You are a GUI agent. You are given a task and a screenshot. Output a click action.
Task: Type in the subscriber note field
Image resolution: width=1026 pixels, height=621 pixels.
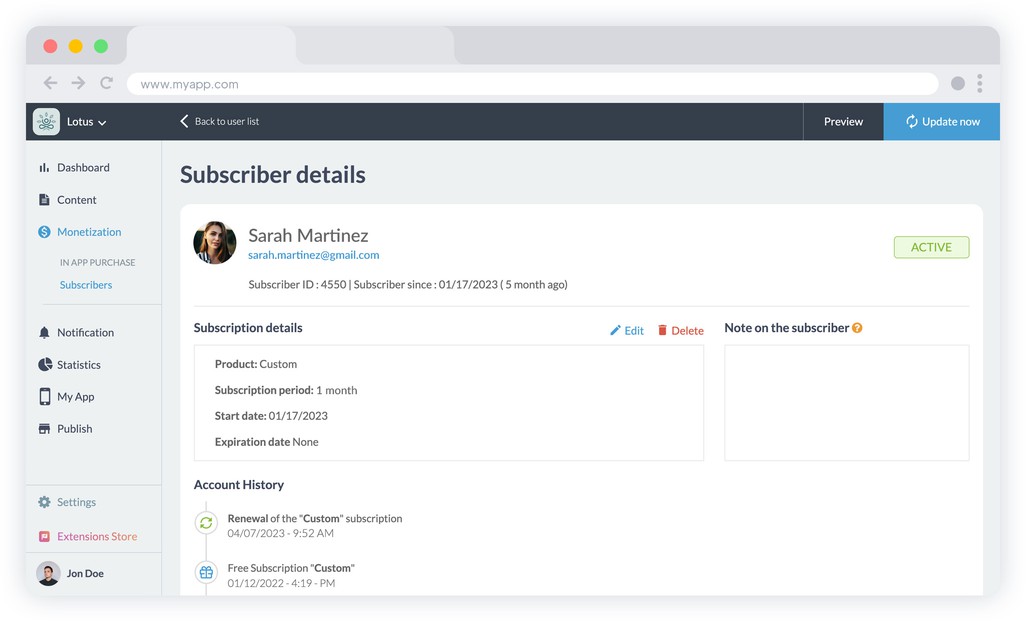(x=846, y=403)
